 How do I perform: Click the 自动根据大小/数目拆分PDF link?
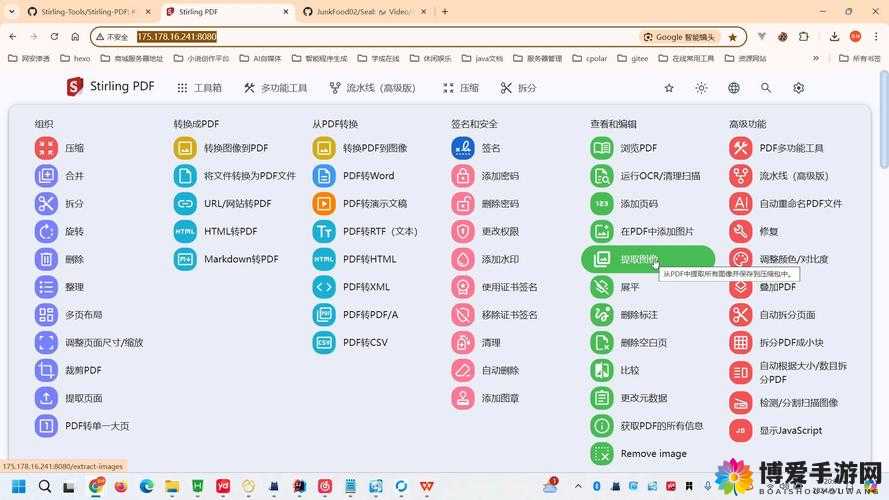803,372
